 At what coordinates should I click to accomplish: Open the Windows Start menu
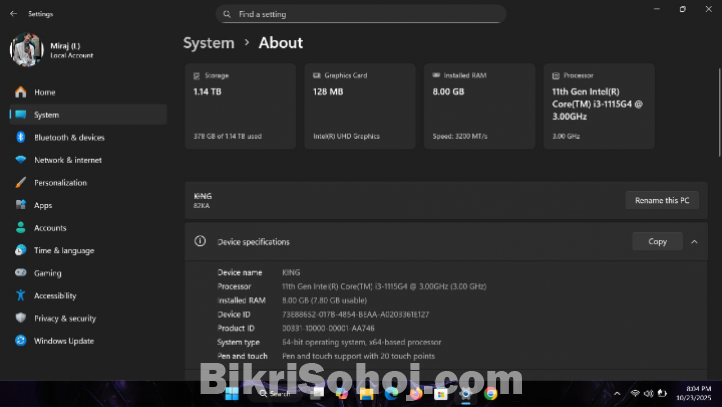232,394
